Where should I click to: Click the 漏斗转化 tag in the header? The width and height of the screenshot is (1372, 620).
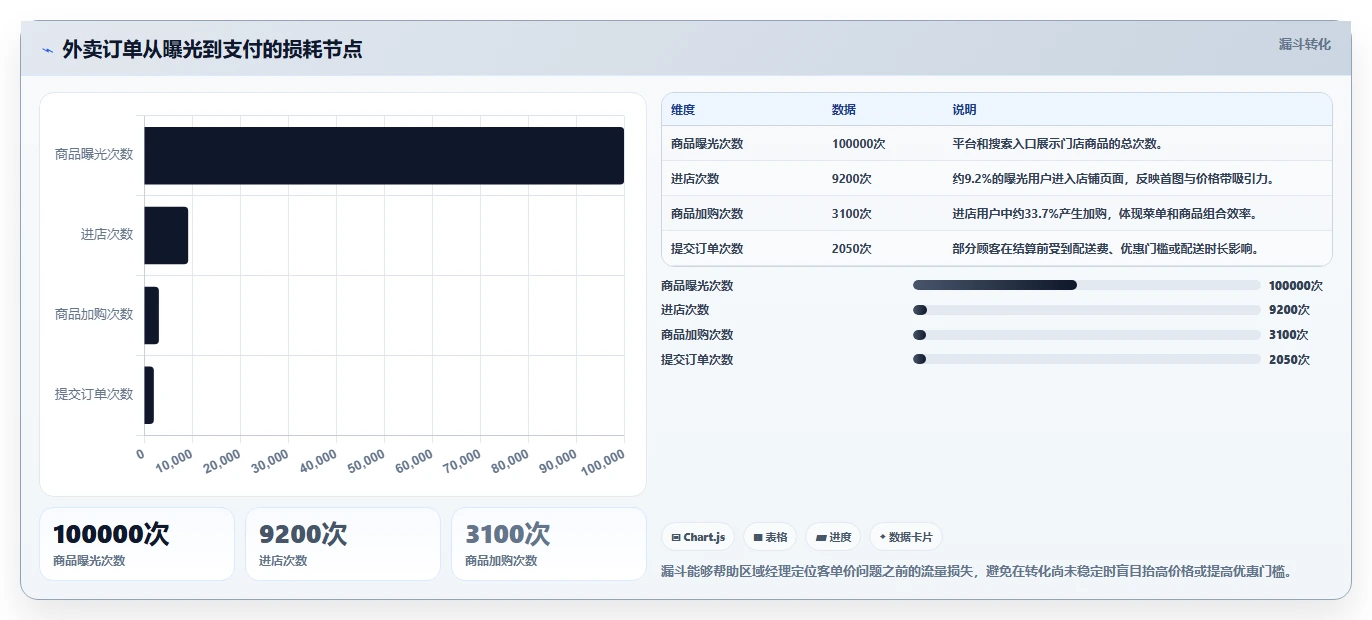point(1305,45)
